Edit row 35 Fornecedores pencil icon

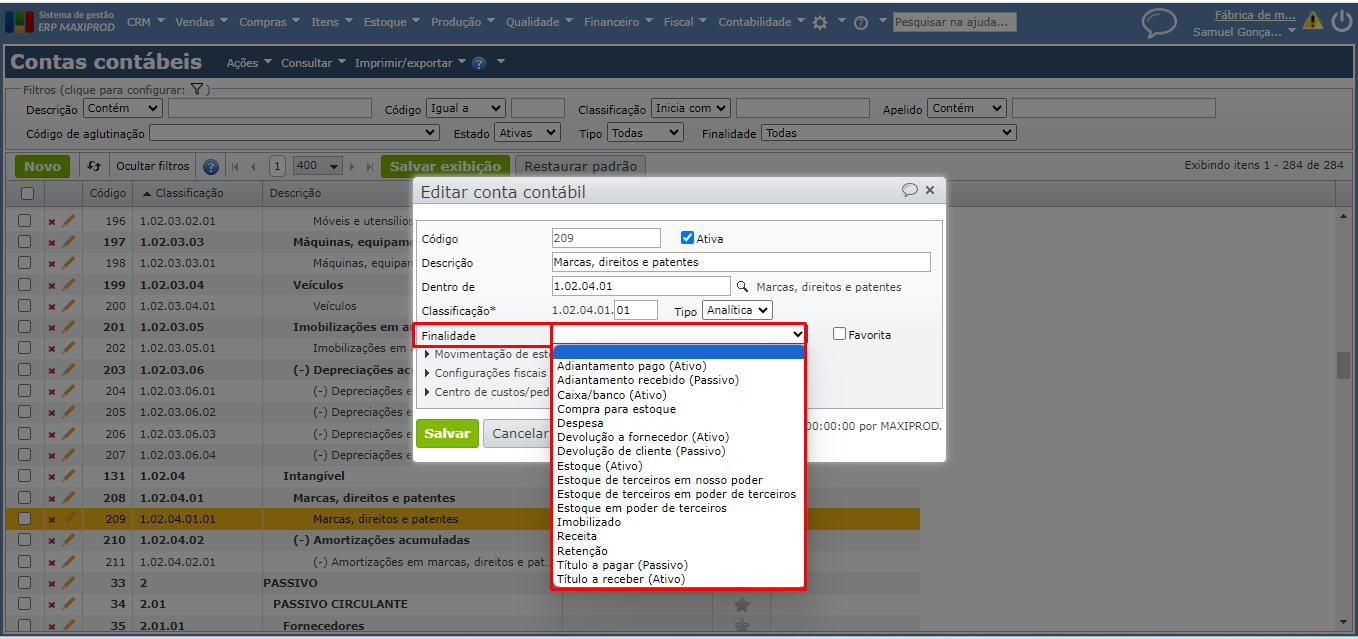[69, 626]
